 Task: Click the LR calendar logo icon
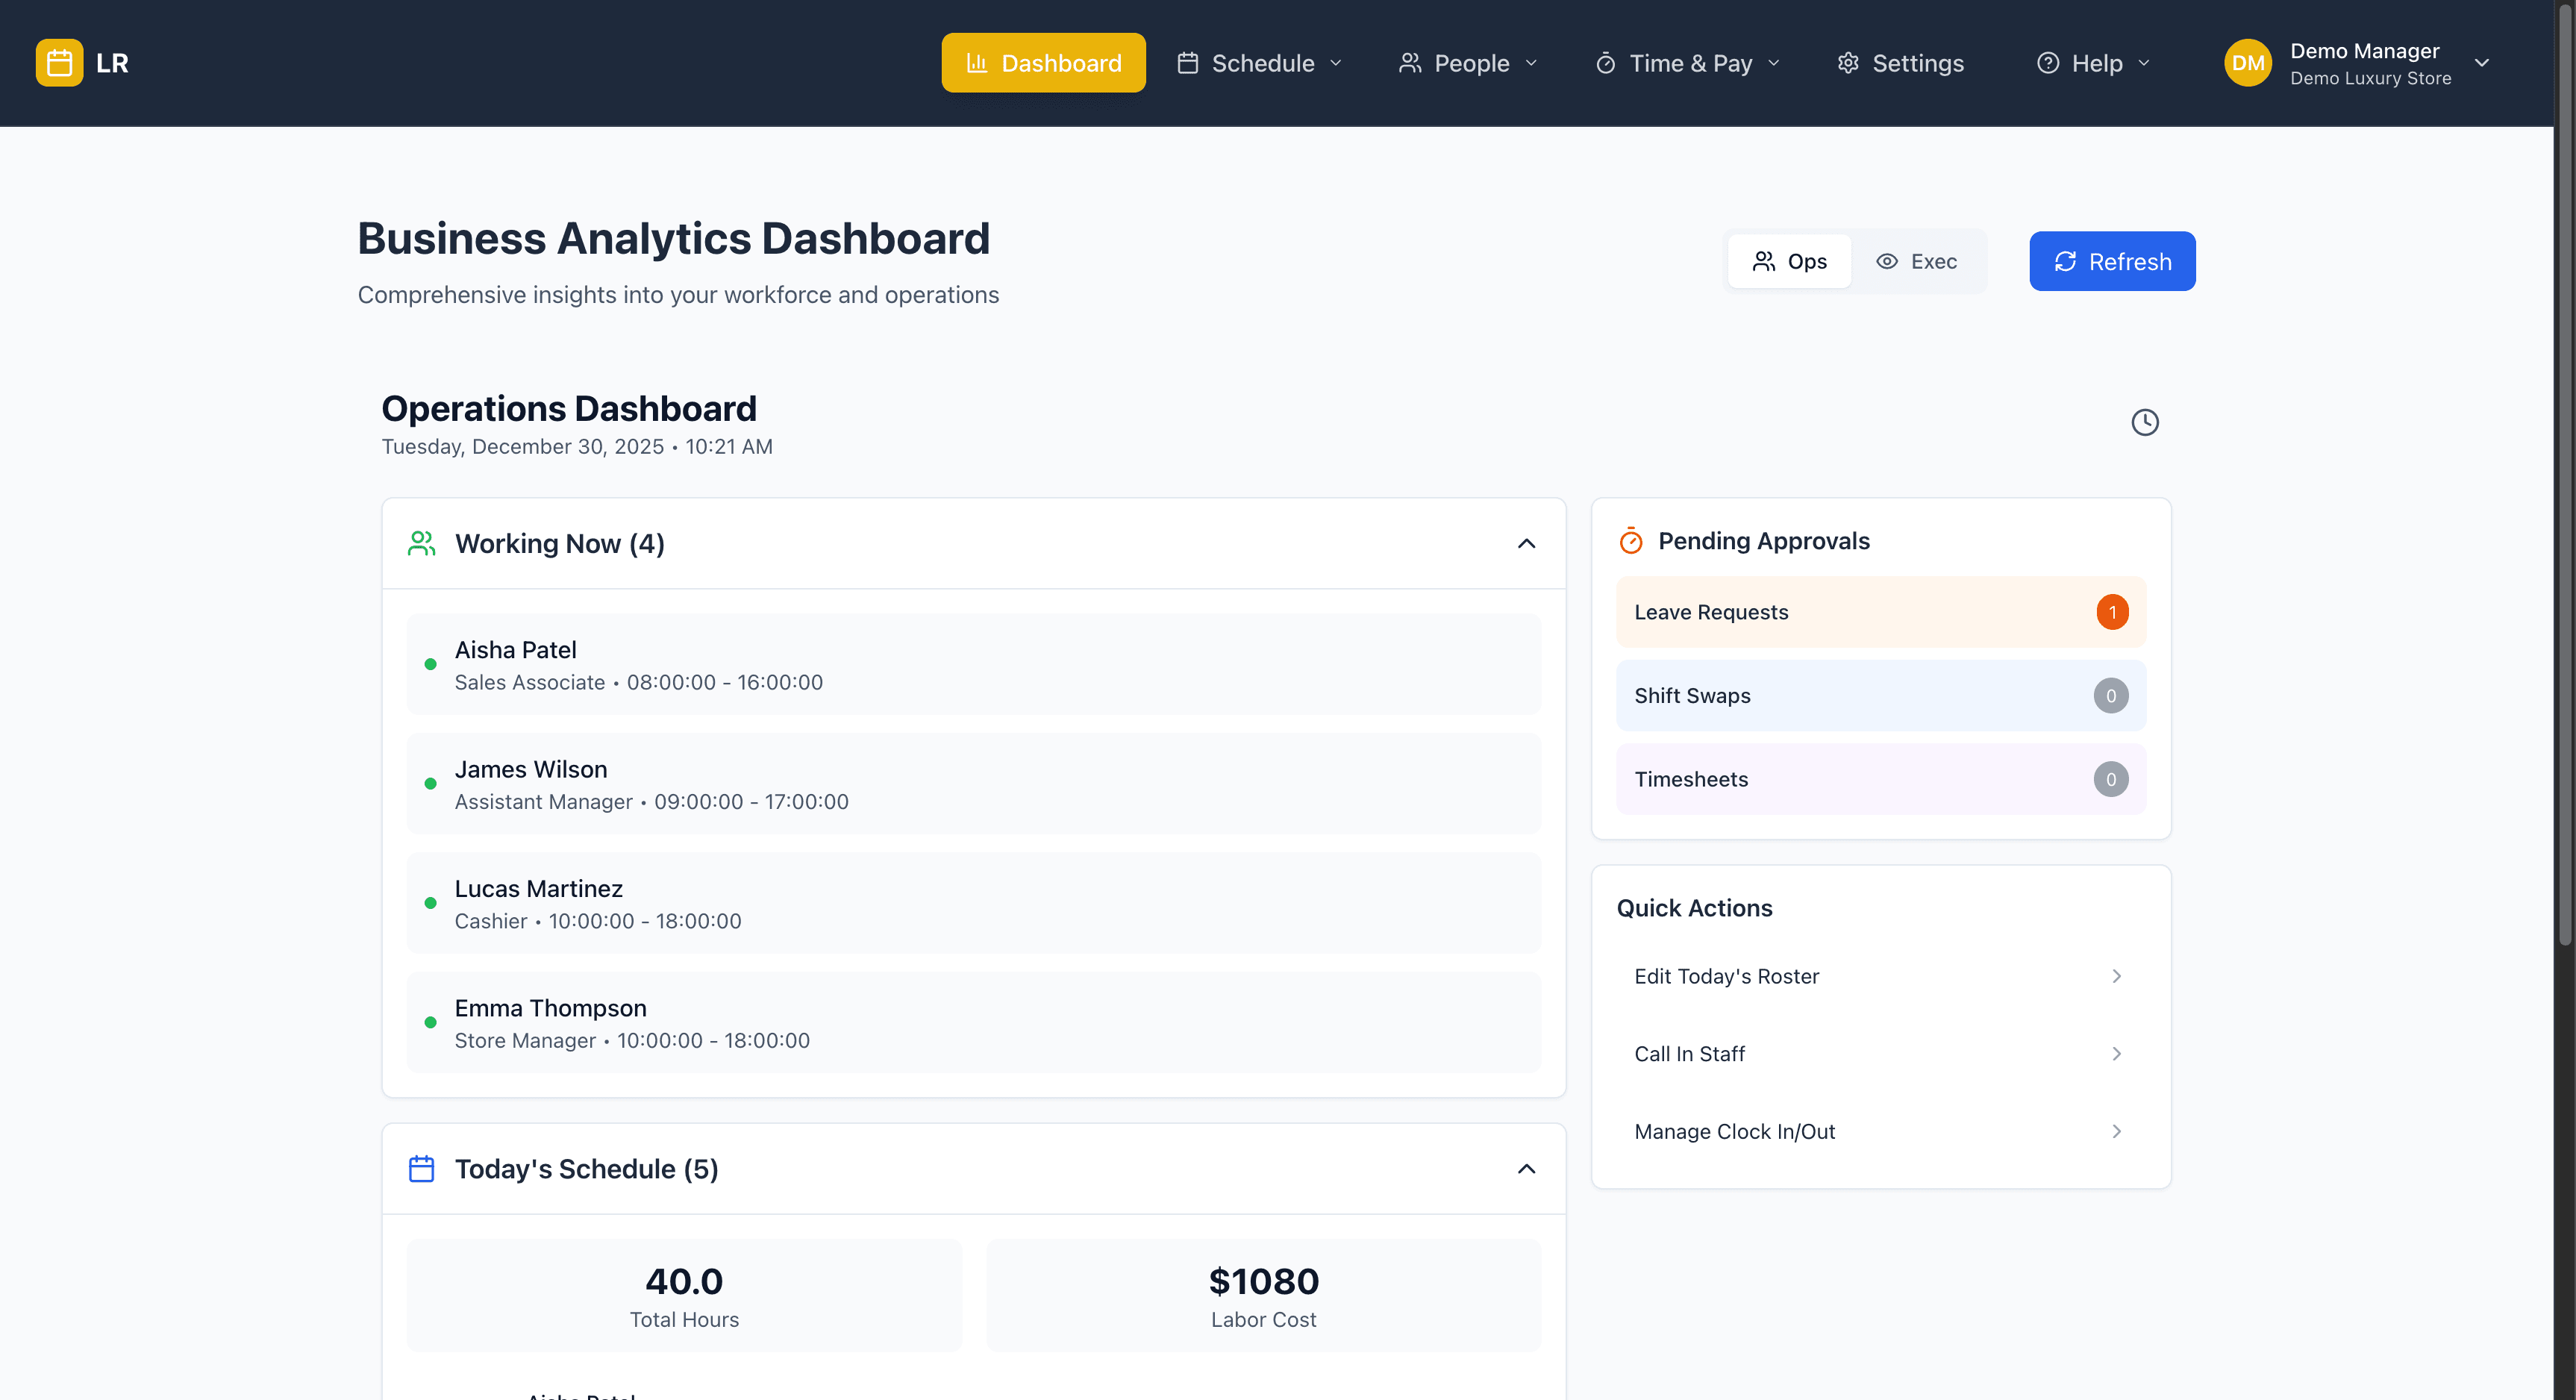[x=59, y=62]
